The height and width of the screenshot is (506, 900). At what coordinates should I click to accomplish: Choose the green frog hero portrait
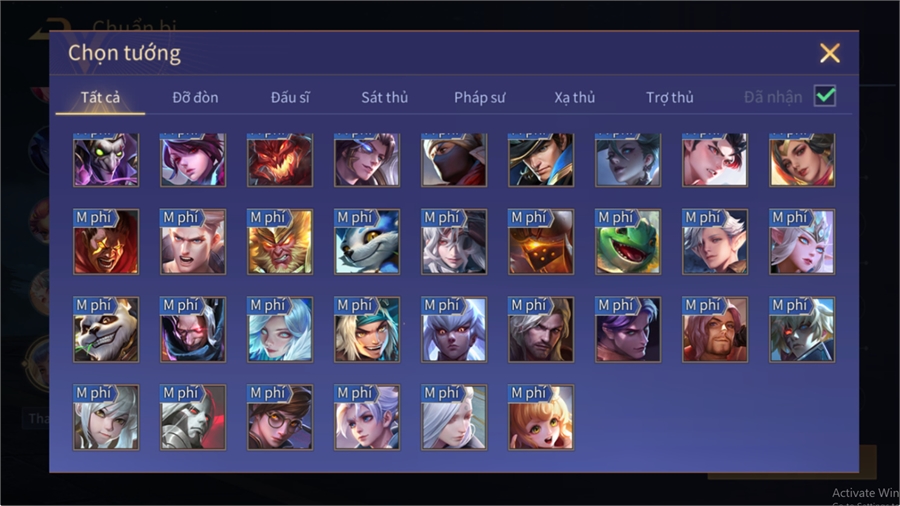[627, 242]
